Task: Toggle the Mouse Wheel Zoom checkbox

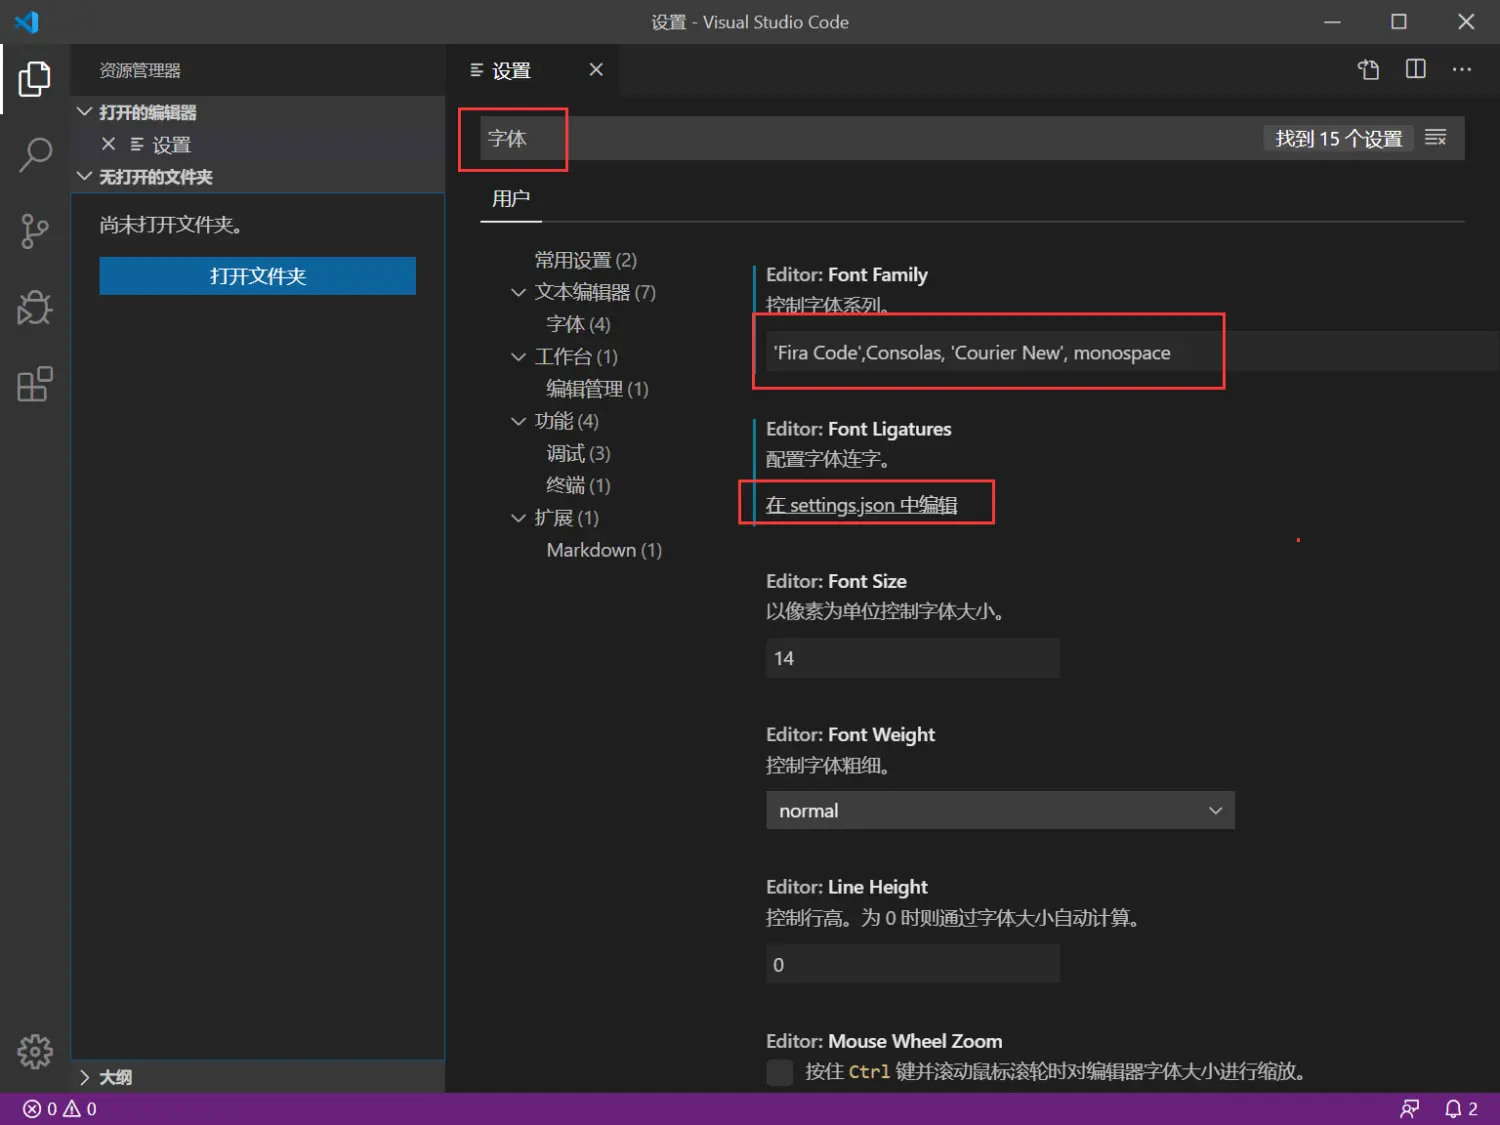Action: pos(780,1072)
